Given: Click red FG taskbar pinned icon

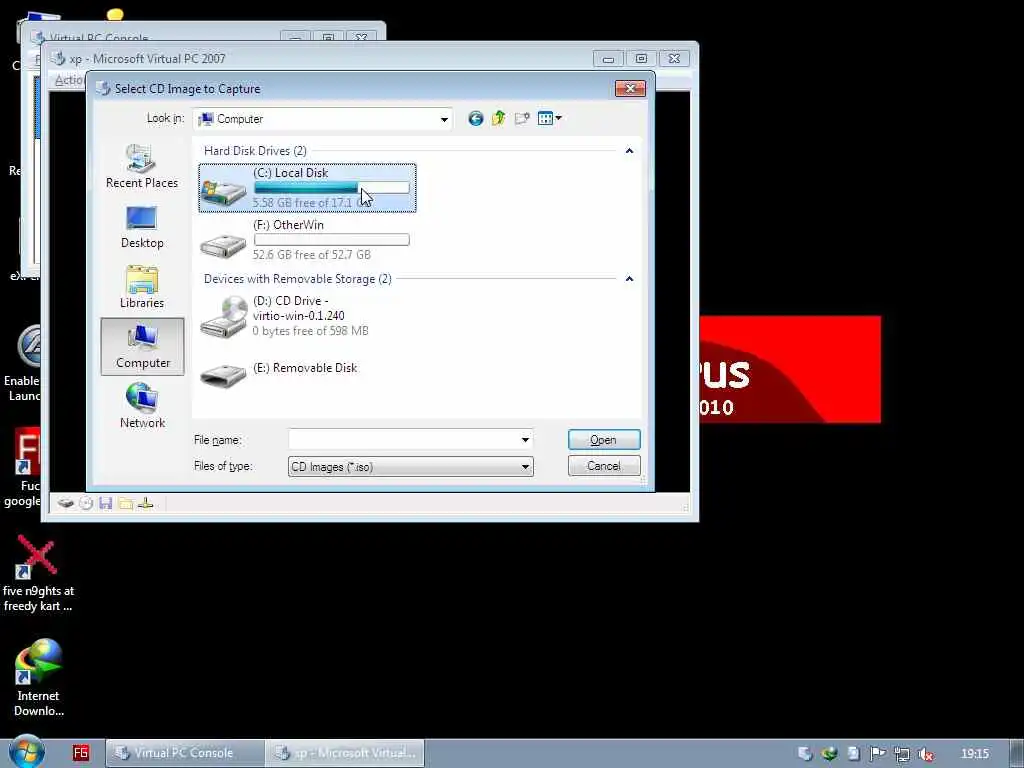Looking at the screenshot, I should pyautogui.click(x=80, y=753).
